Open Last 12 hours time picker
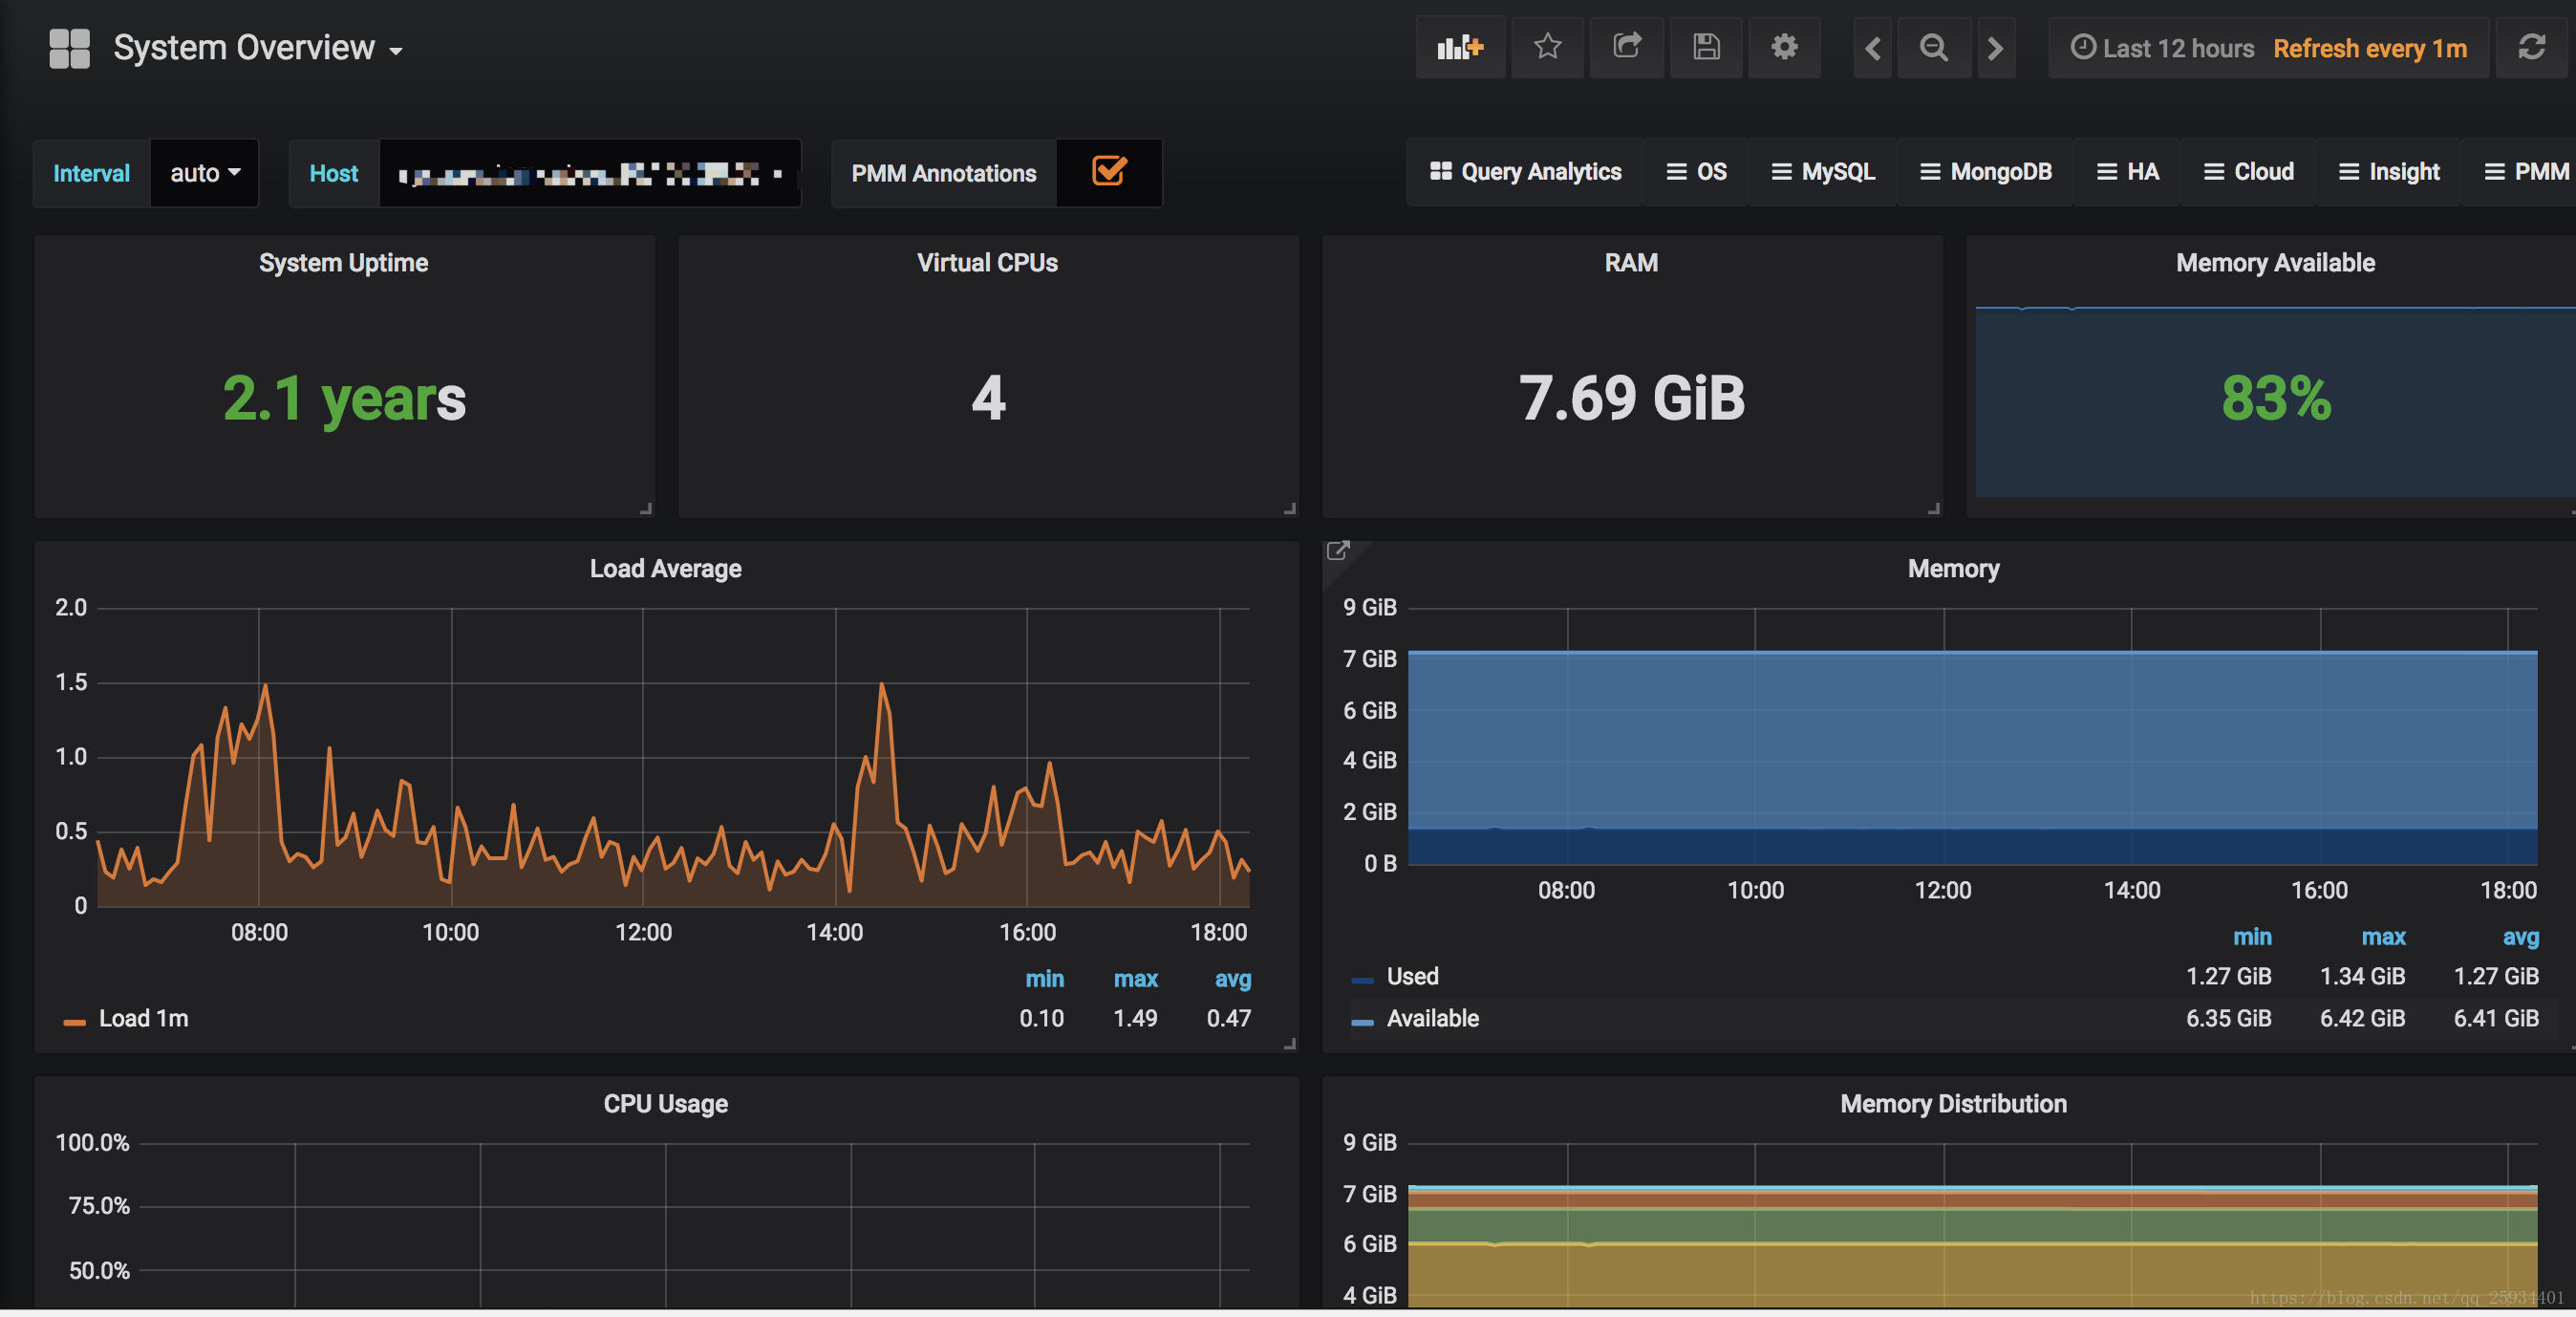This screenshot has height=1317, width=2576. (2162, 48)
